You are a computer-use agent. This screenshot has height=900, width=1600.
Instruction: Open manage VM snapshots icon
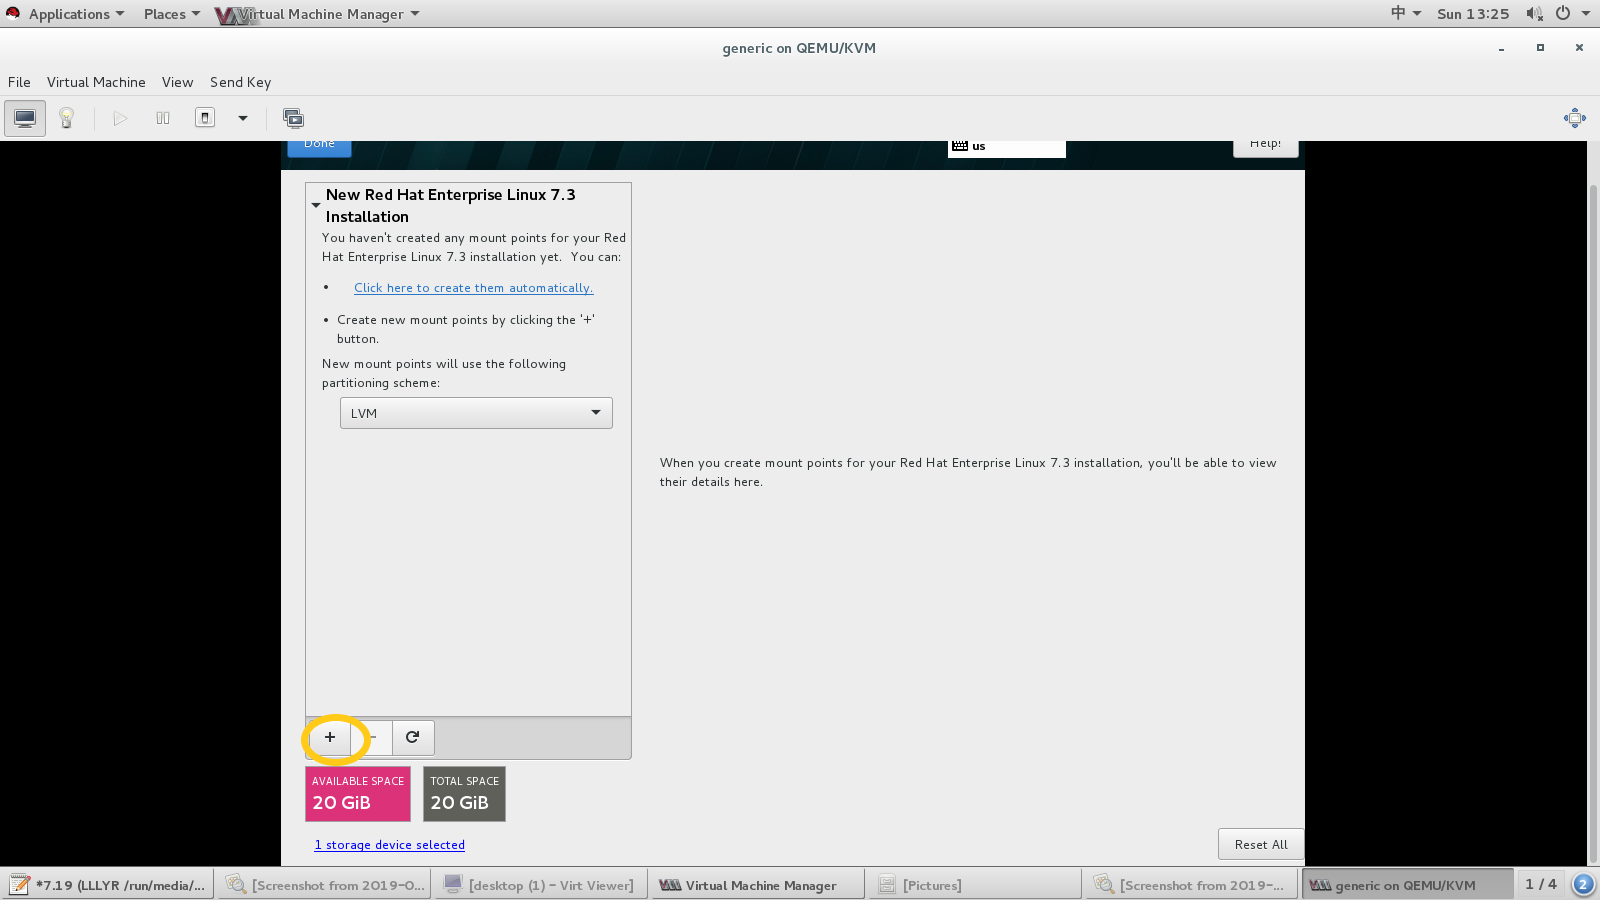[x=293, y=118]
